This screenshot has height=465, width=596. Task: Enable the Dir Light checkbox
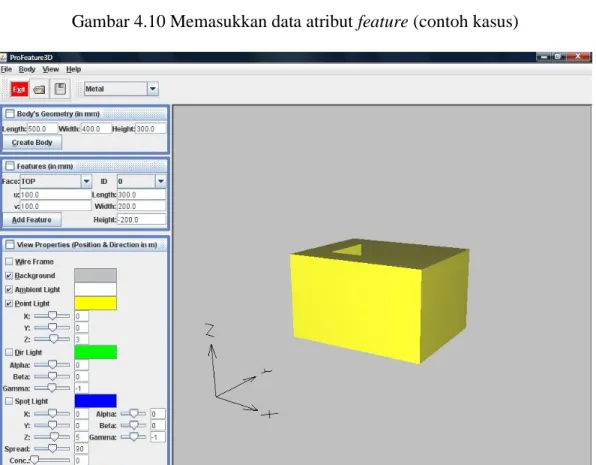9,352
